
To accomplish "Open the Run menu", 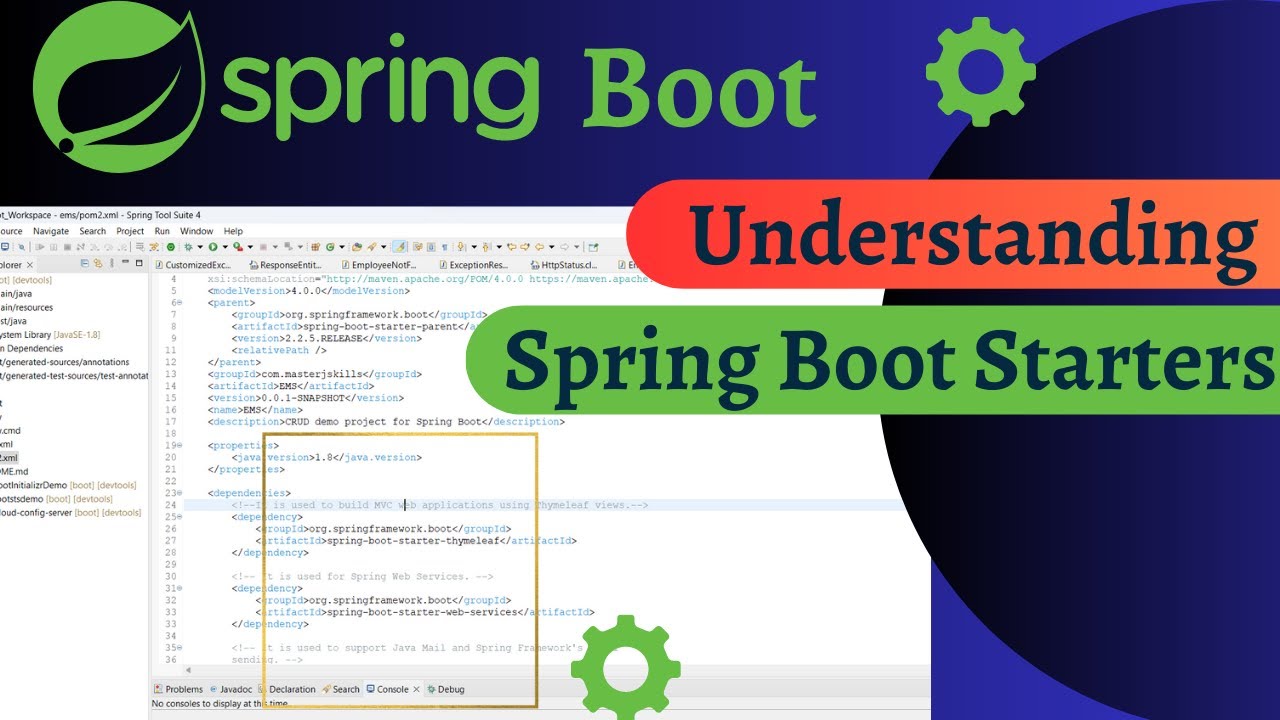I will click(162, 231).
